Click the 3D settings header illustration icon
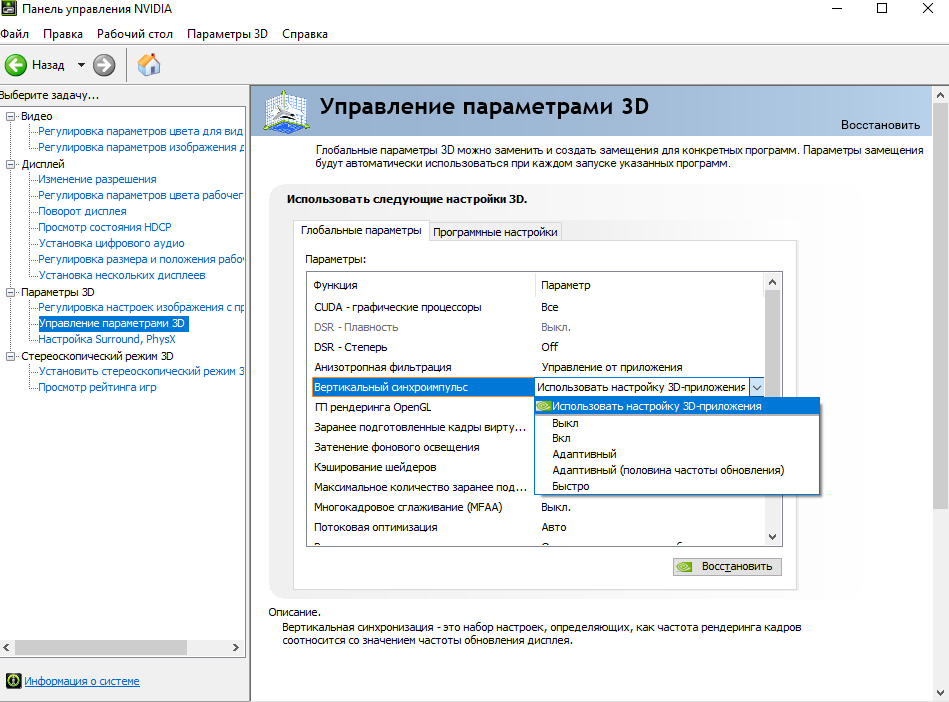This screenshot has height=702, width=949. (x=287, y=111)
